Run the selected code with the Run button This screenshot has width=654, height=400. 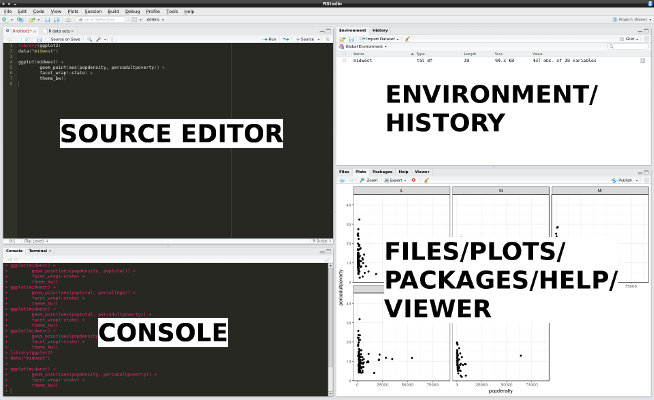tap(269, 39)
